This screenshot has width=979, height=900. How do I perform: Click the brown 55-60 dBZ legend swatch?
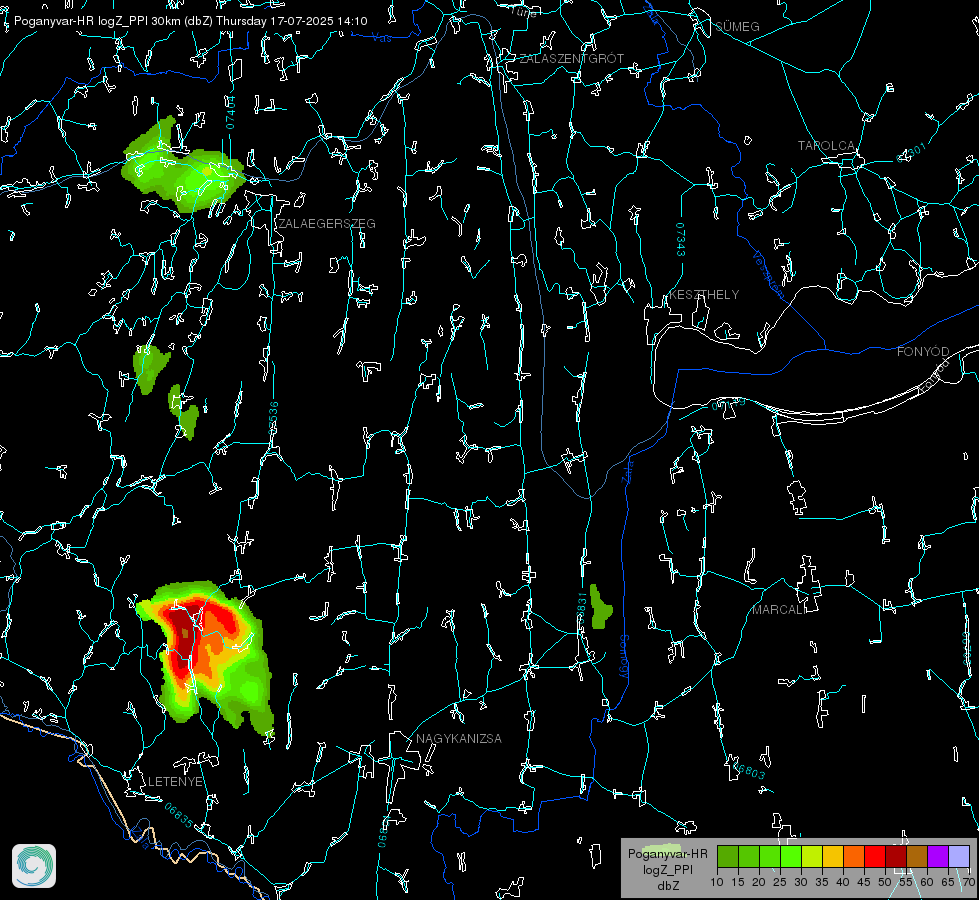(917, 856)
